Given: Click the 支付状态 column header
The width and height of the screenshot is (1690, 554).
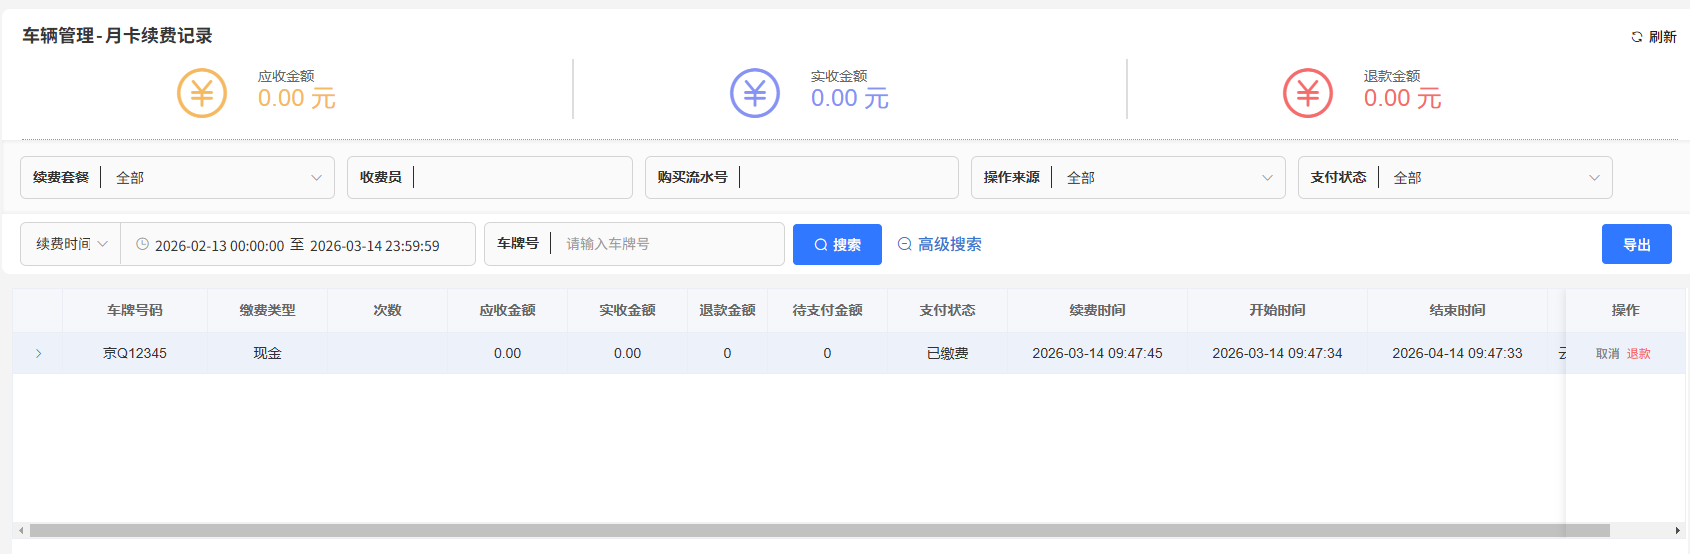Looking at the screenshot, I should (947, 310).
